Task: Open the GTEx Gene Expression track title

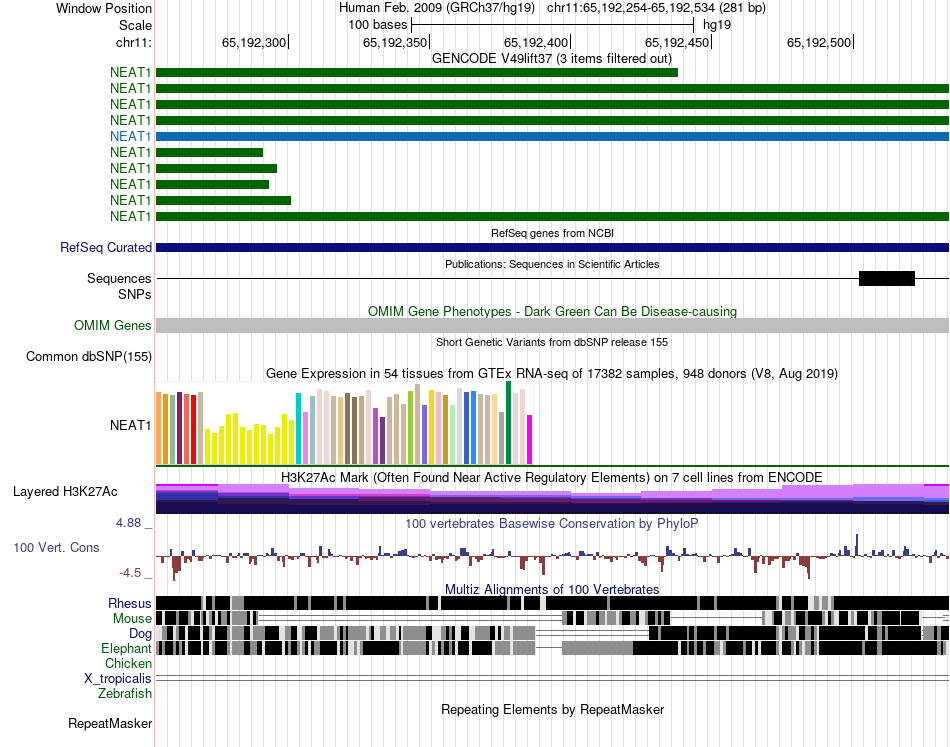Action: point(552,374)
